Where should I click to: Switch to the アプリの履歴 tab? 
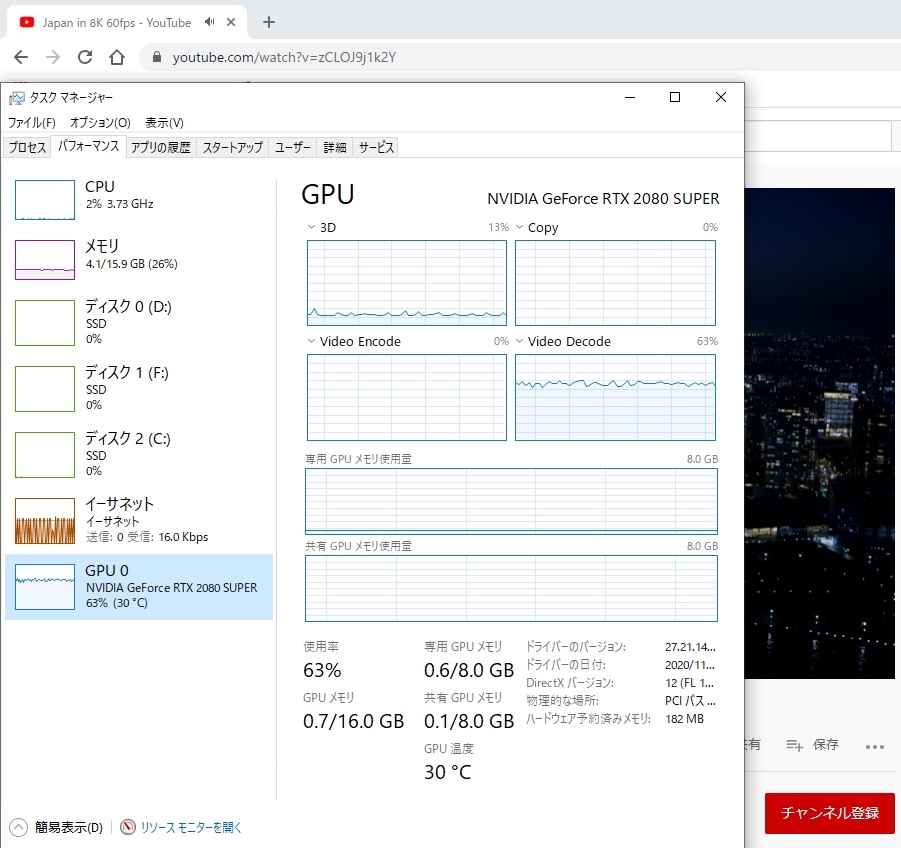[x=160, y=148]
